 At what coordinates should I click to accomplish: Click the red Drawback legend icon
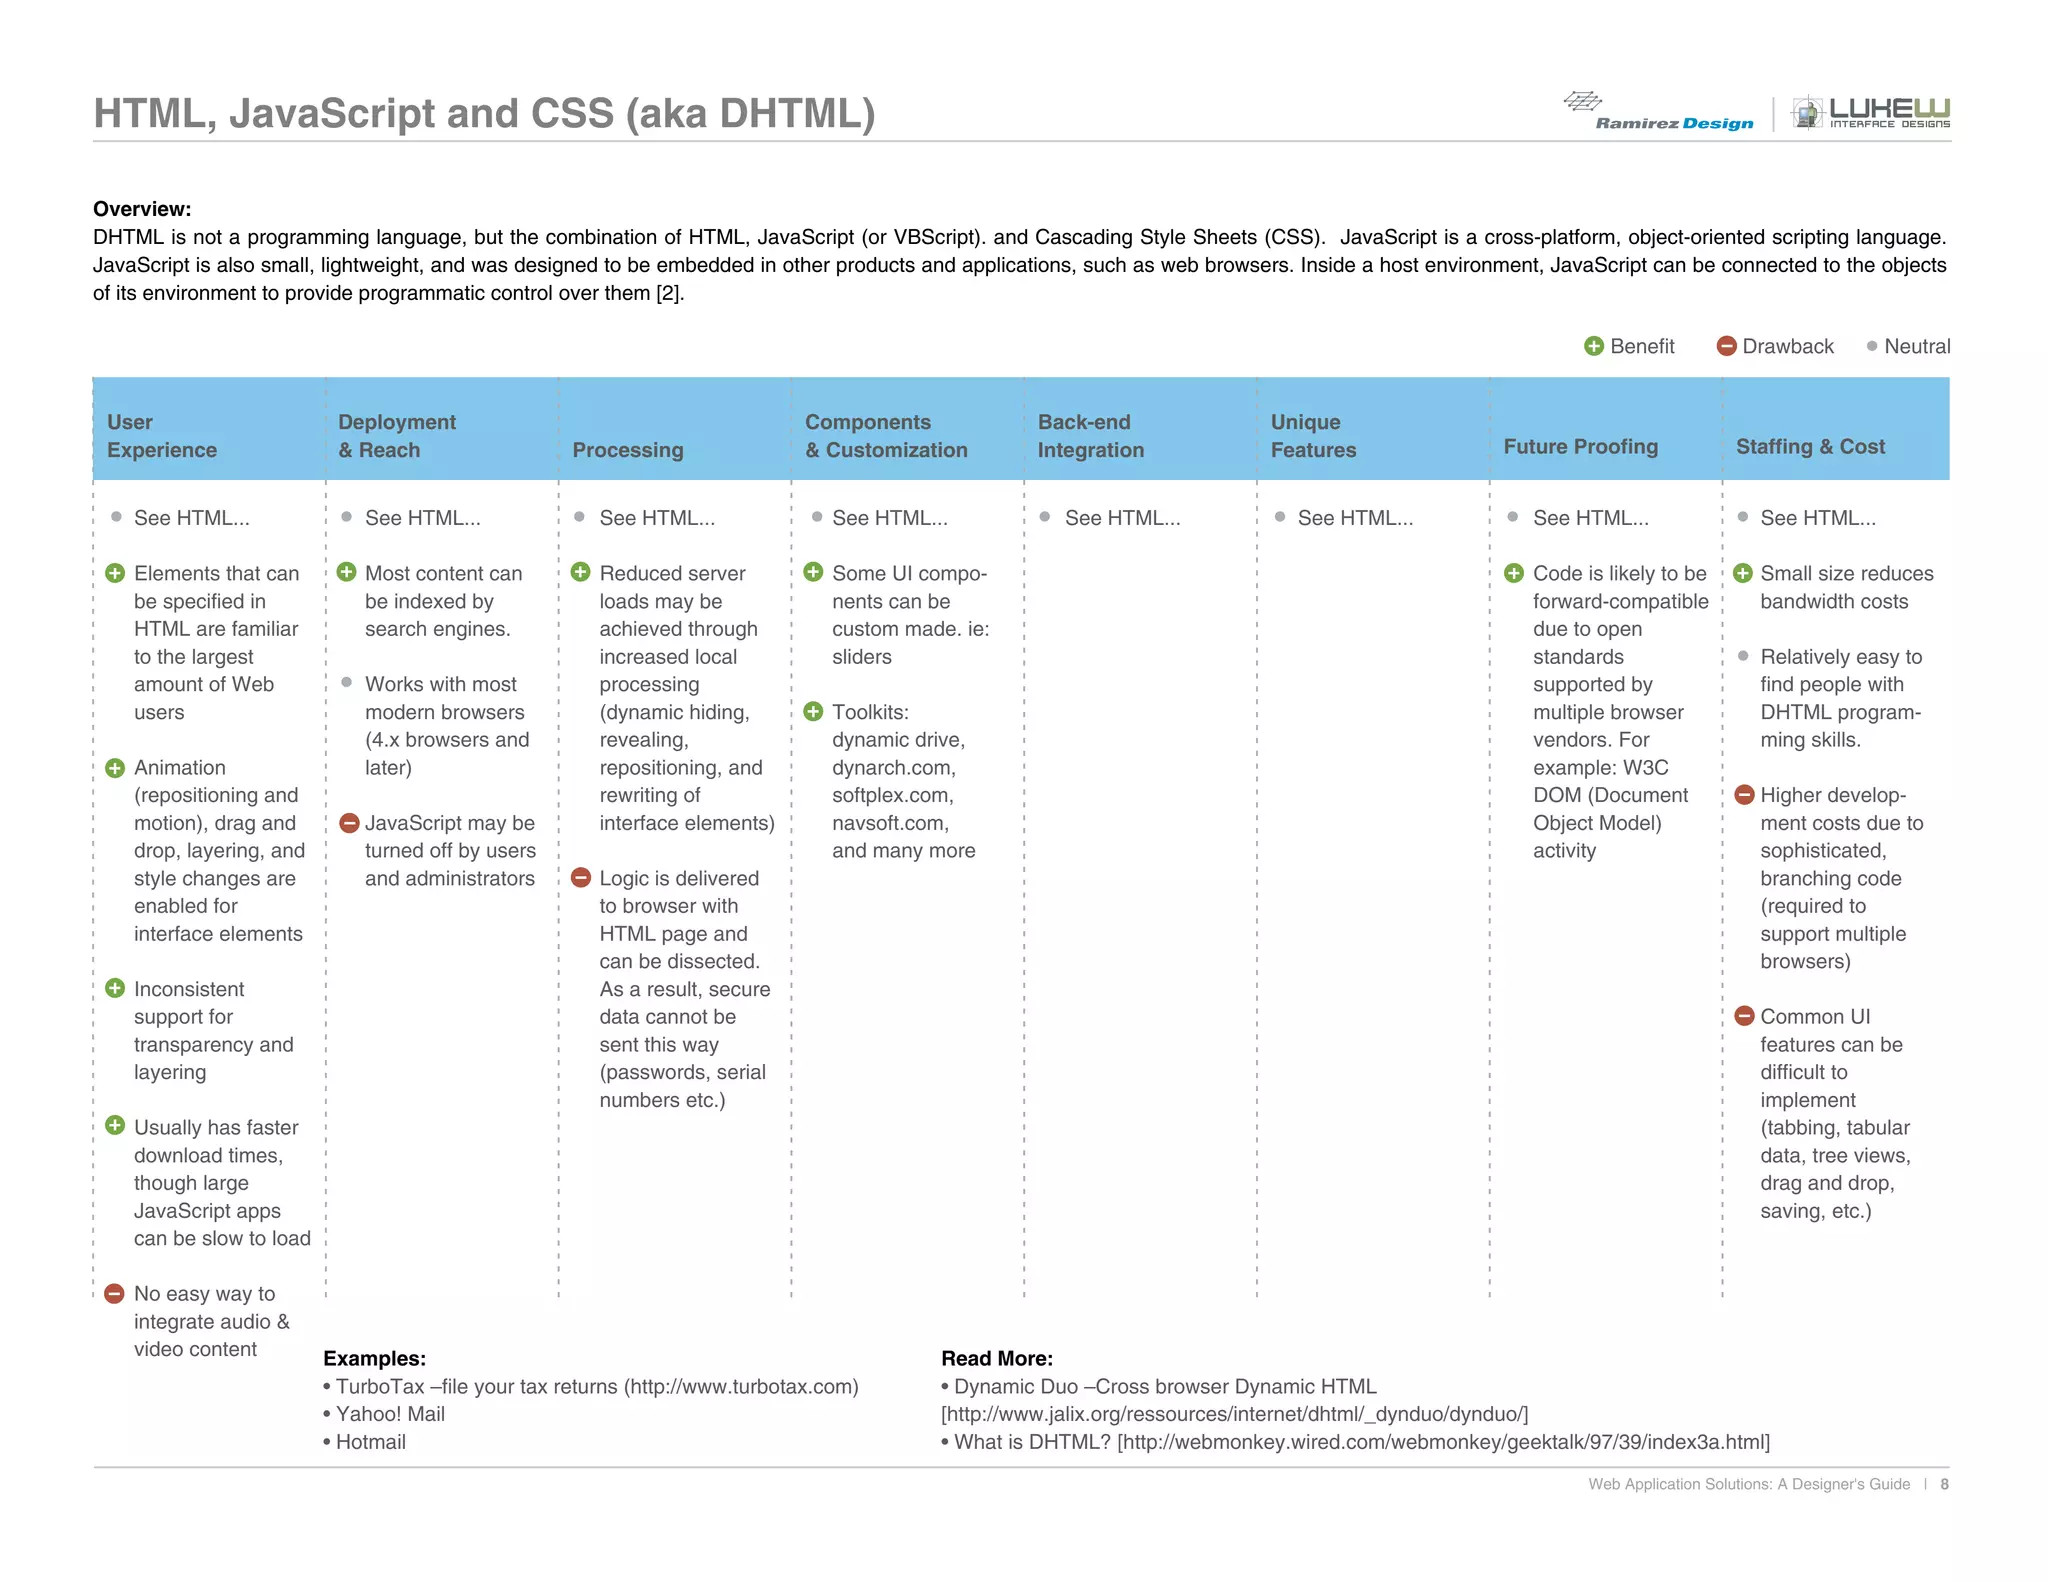(1726, 346)
